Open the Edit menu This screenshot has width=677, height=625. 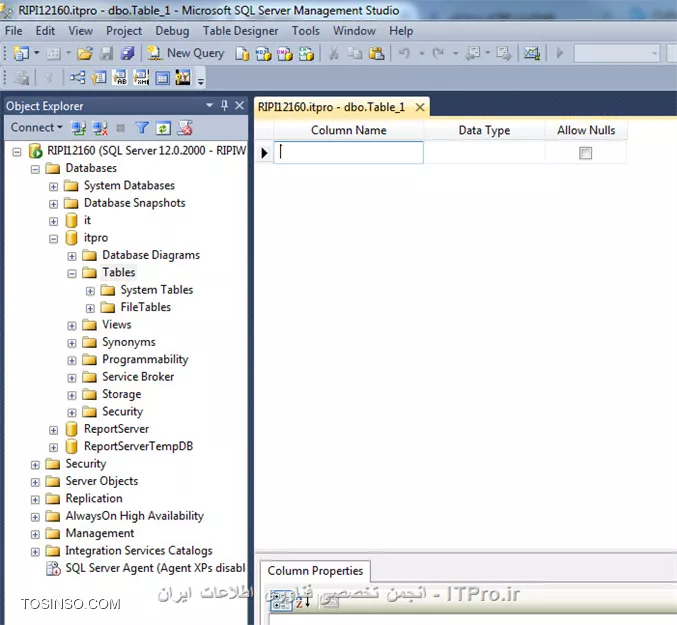pos(45,31)
